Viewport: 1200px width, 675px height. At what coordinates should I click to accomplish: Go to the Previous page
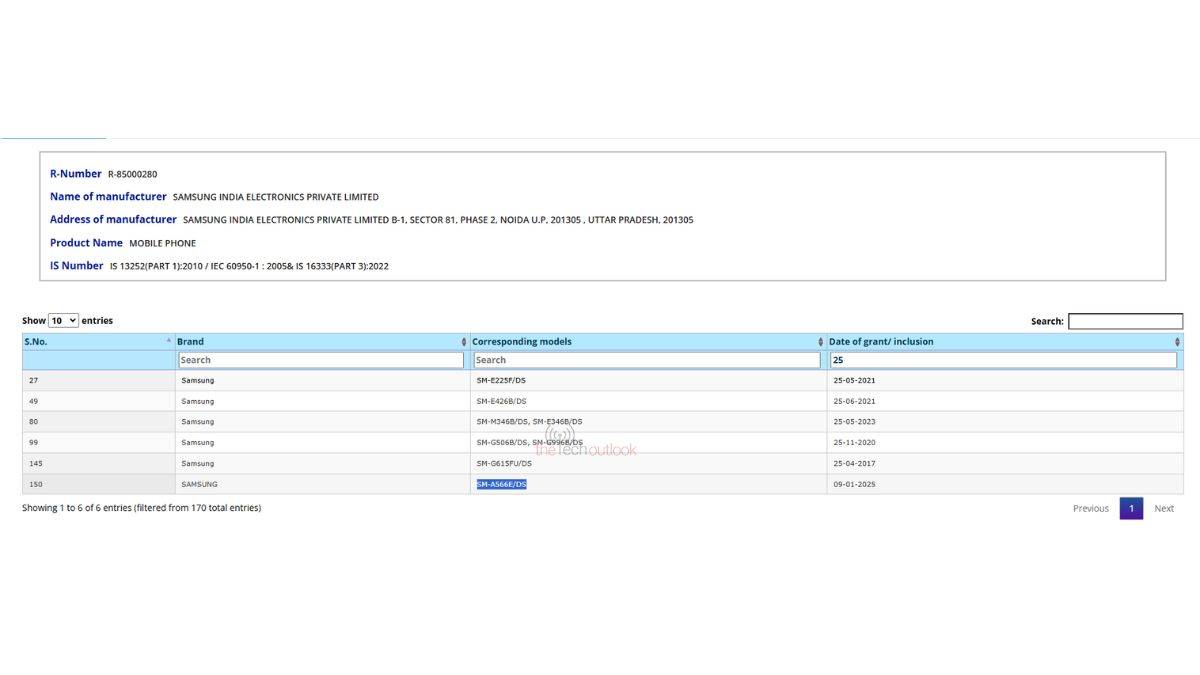(1090, 508)
